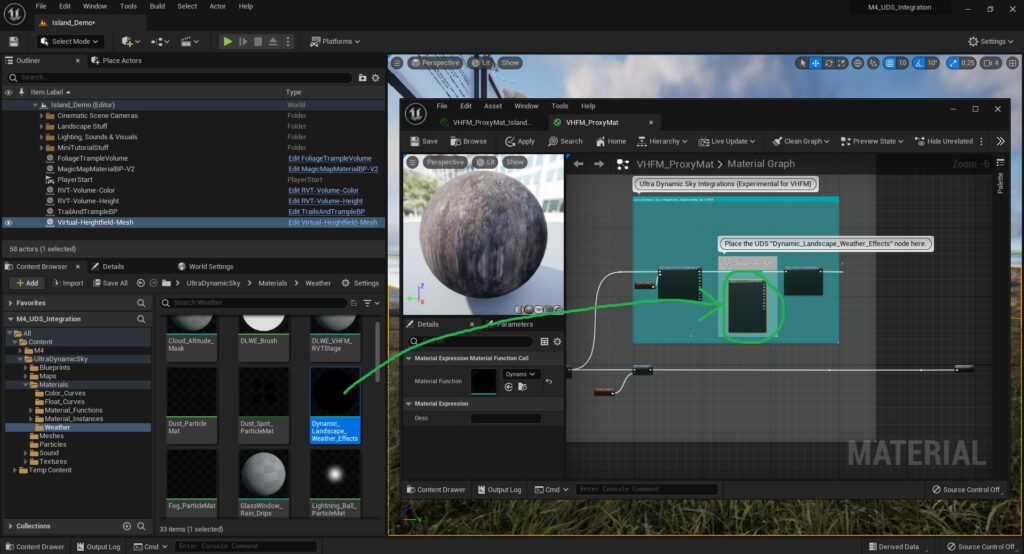Expand the MiniTutorialStuff folder
This screenshot has height=554, width=1024.
(42, 148)
